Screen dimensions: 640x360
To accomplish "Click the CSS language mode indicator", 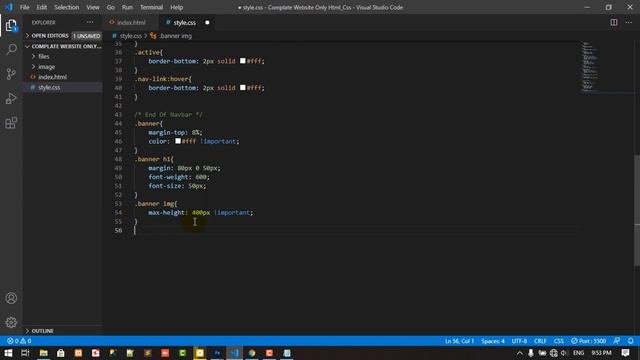I will pyautogui.click(x=558, y=341).
